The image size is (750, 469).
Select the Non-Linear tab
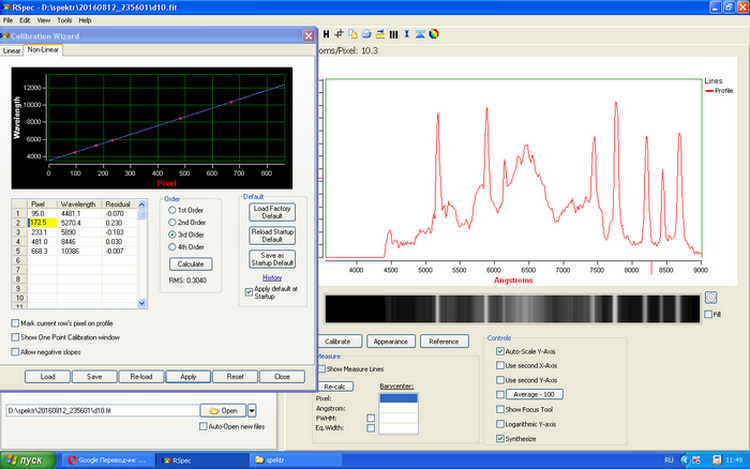43,50
